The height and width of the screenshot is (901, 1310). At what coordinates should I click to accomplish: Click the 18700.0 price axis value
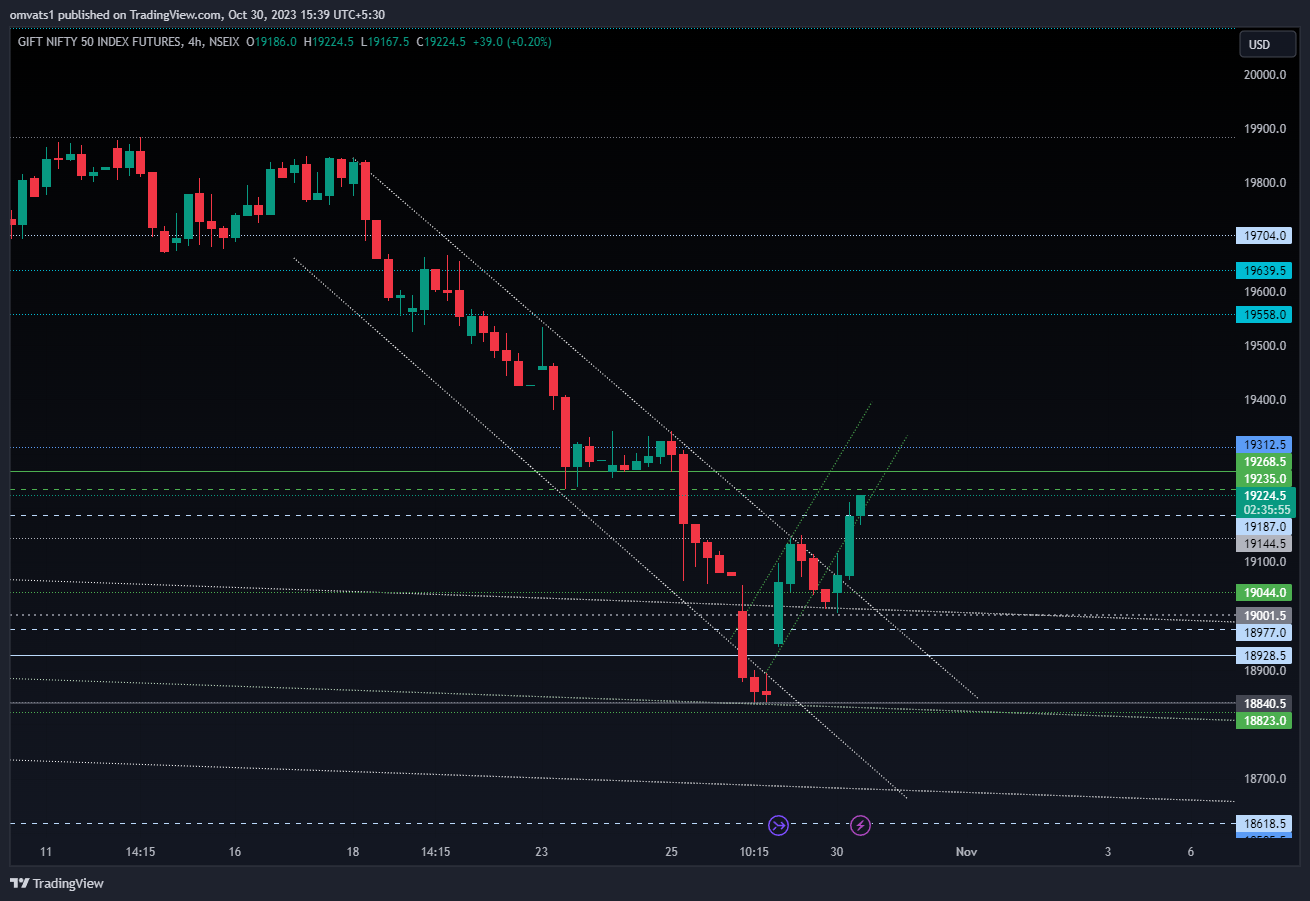pyautogui.click(x=1264, y=779)
